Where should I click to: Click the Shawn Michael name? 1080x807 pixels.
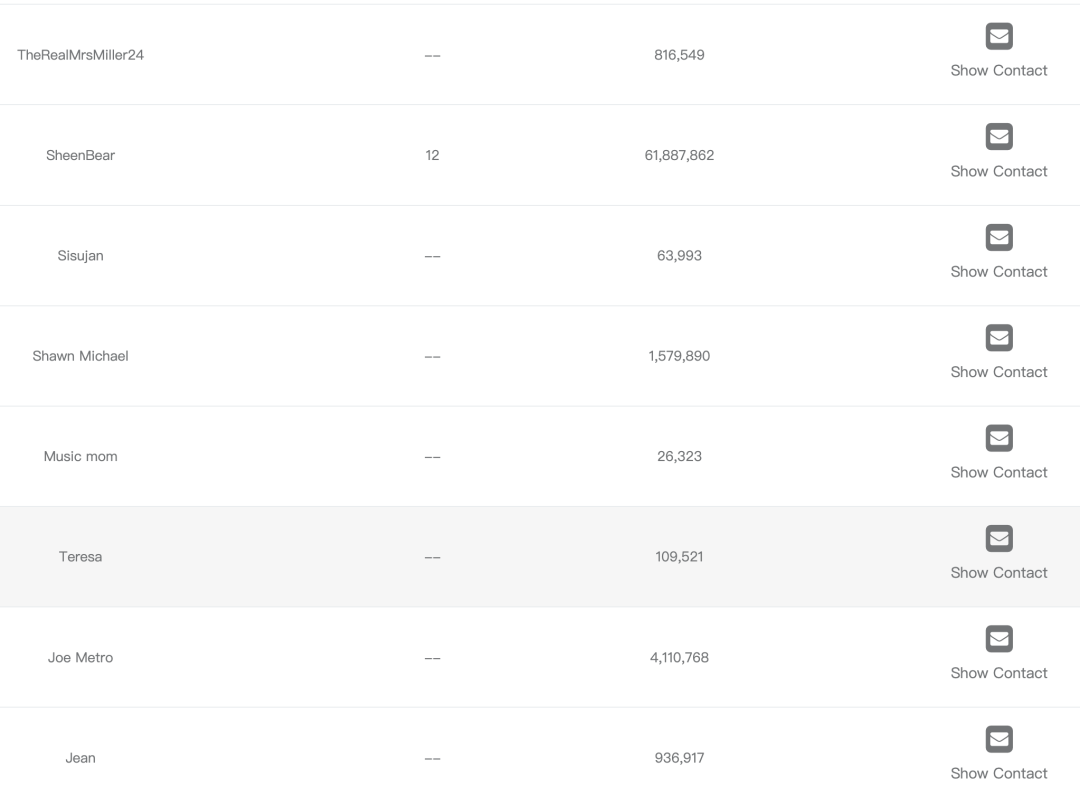[81, 356]
